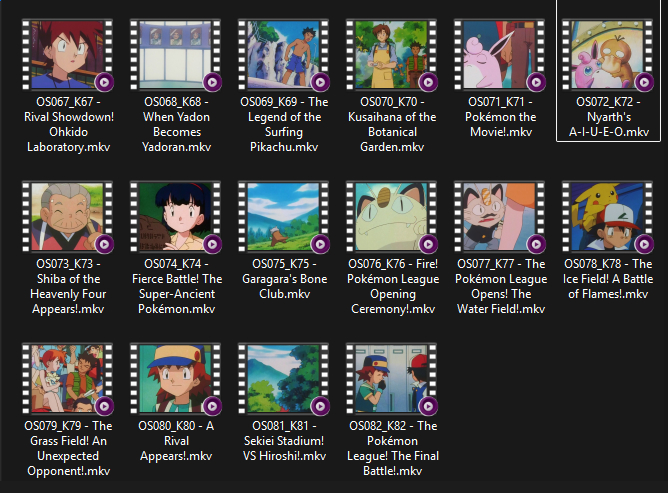Click the OS071_K71 Pokémon the Movie thumbnail

500,55
